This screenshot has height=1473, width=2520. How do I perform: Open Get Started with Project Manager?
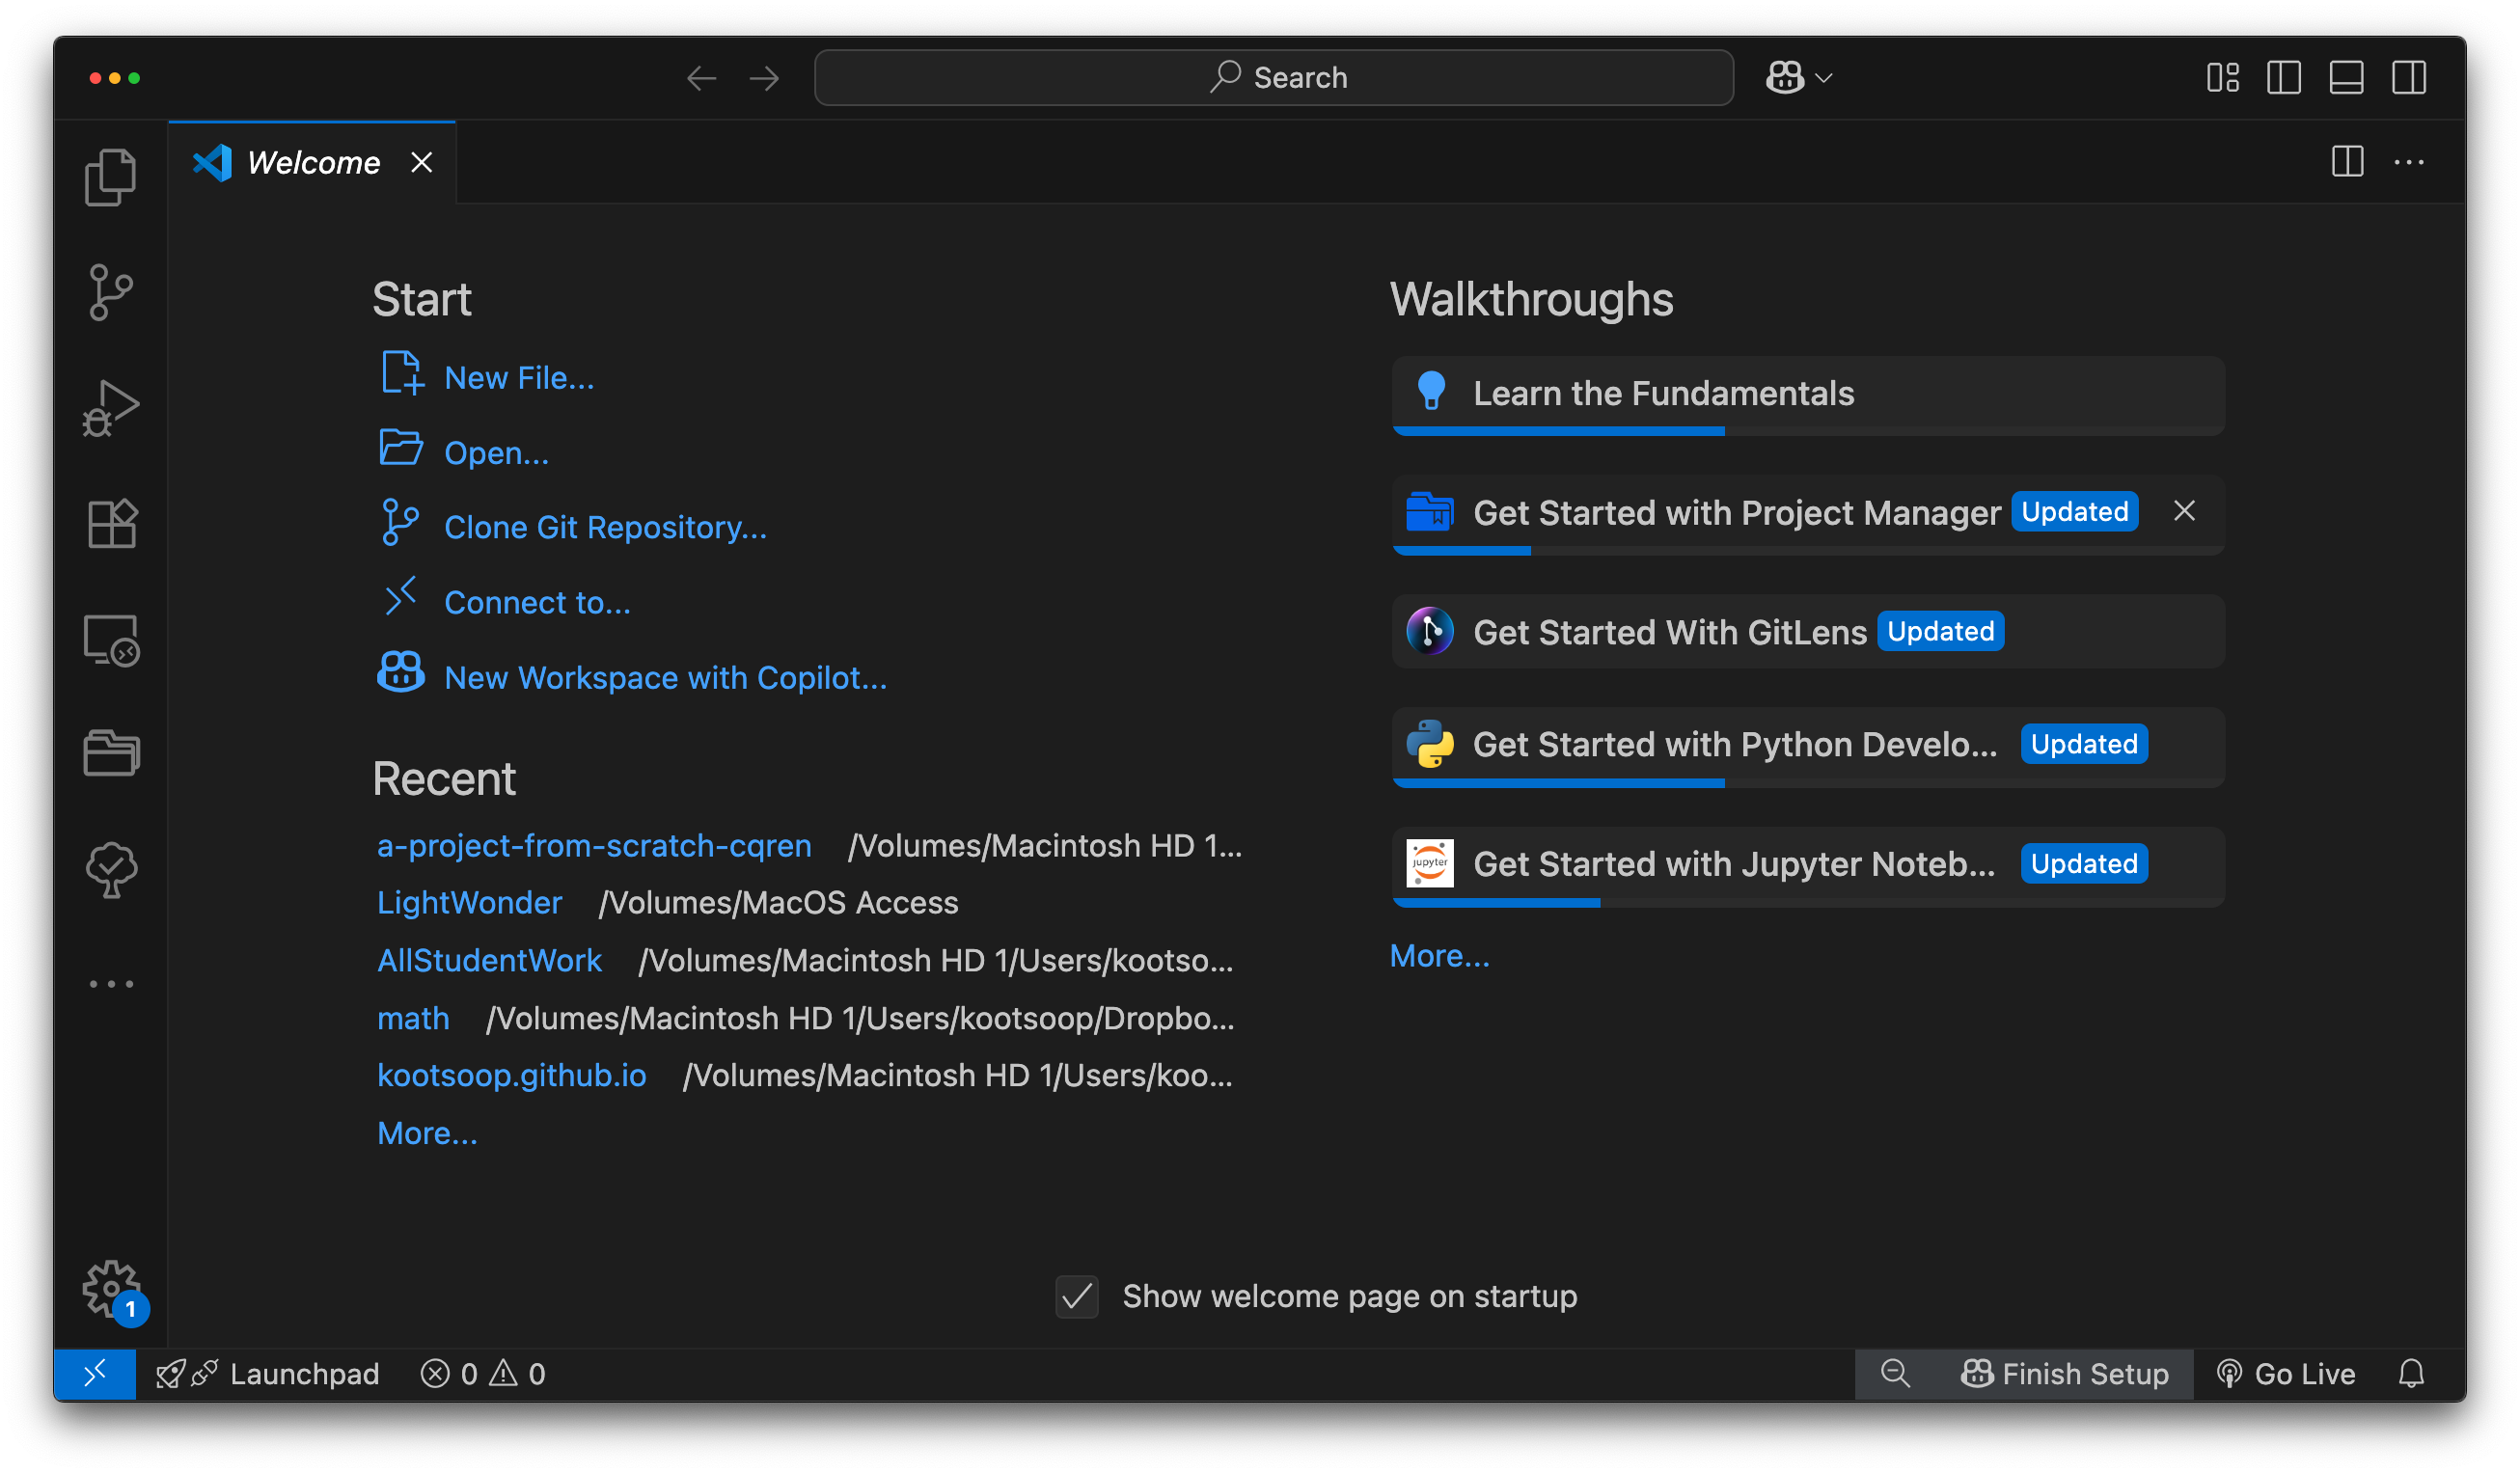point(1808,513)
